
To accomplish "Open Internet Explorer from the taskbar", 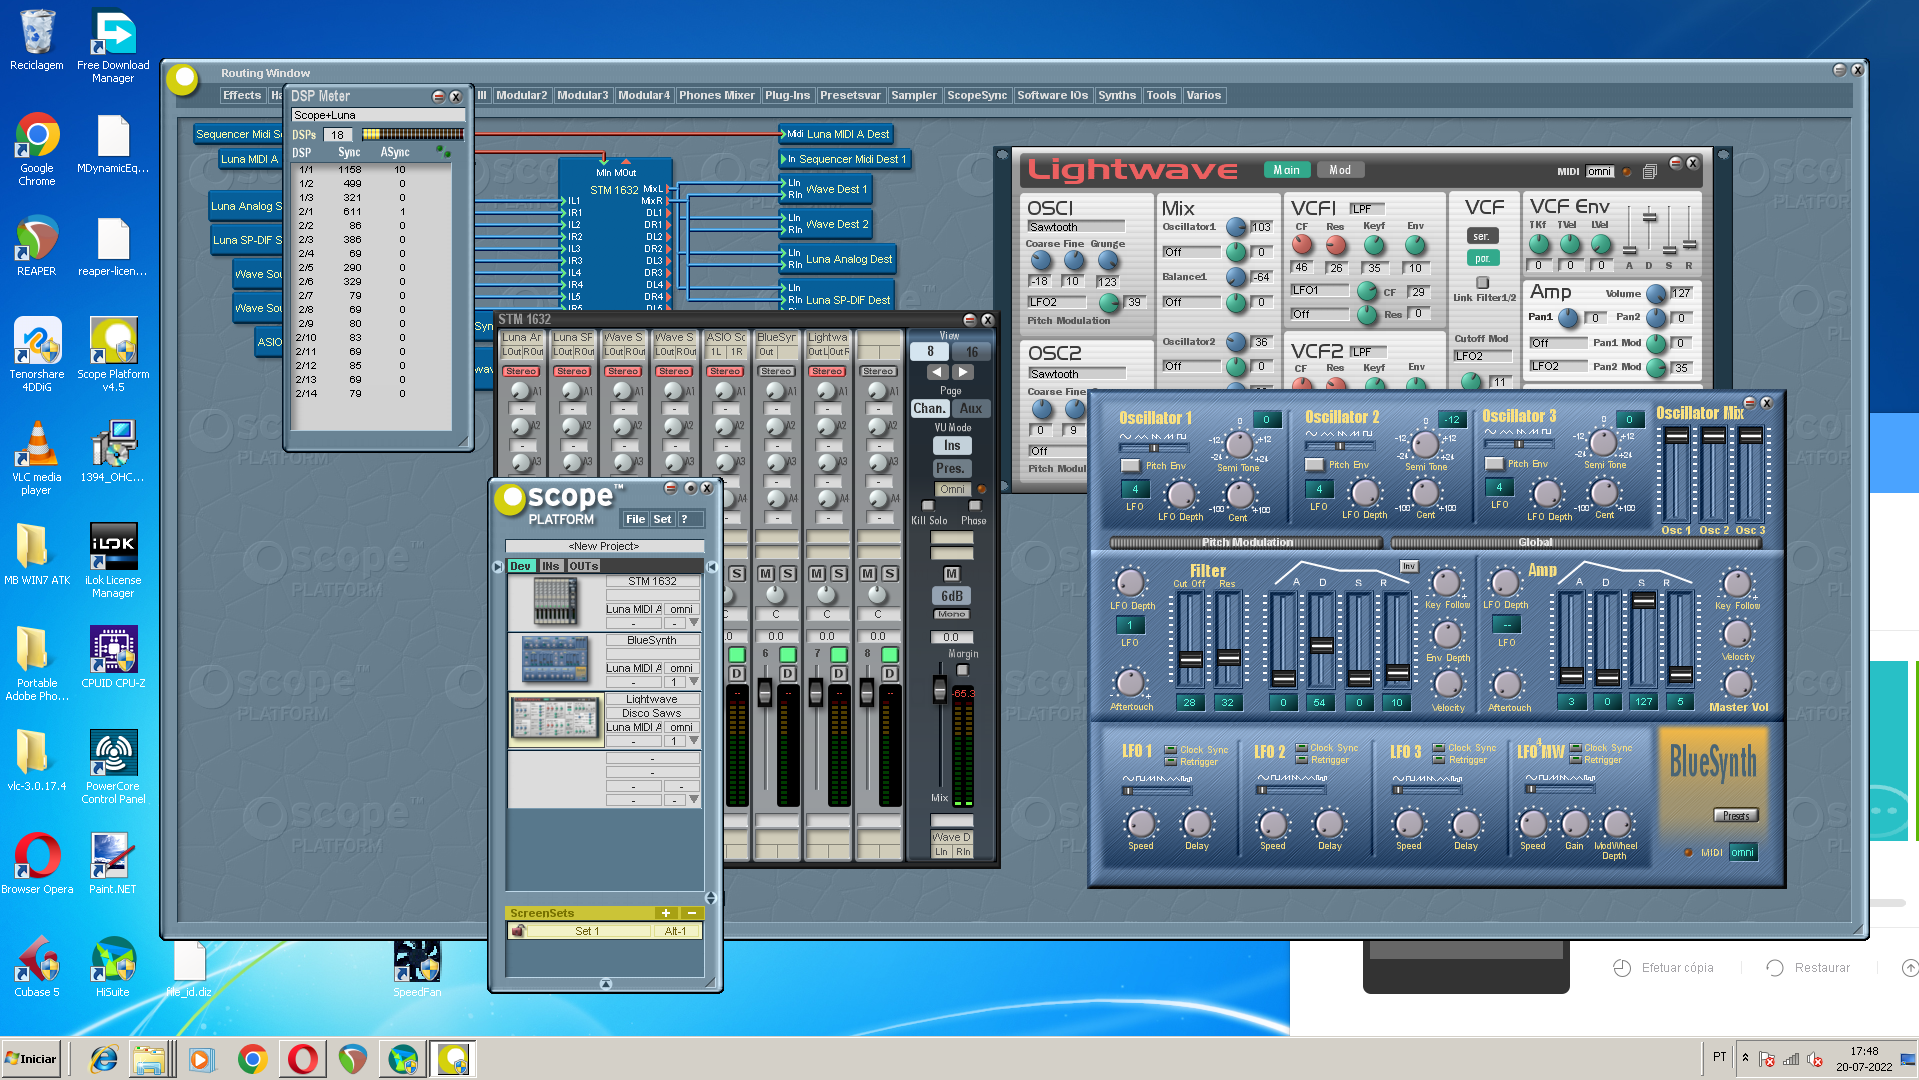I will [x=103, y=1059].
